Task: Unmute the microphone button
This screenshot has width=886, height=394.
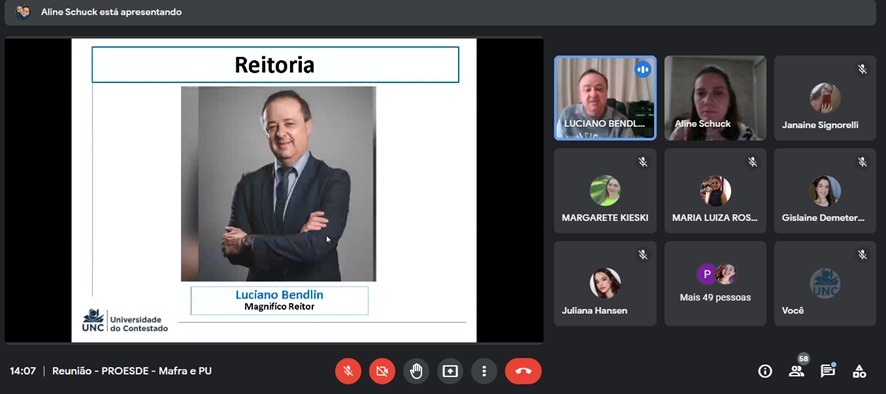Action: [x=349, y=371]
